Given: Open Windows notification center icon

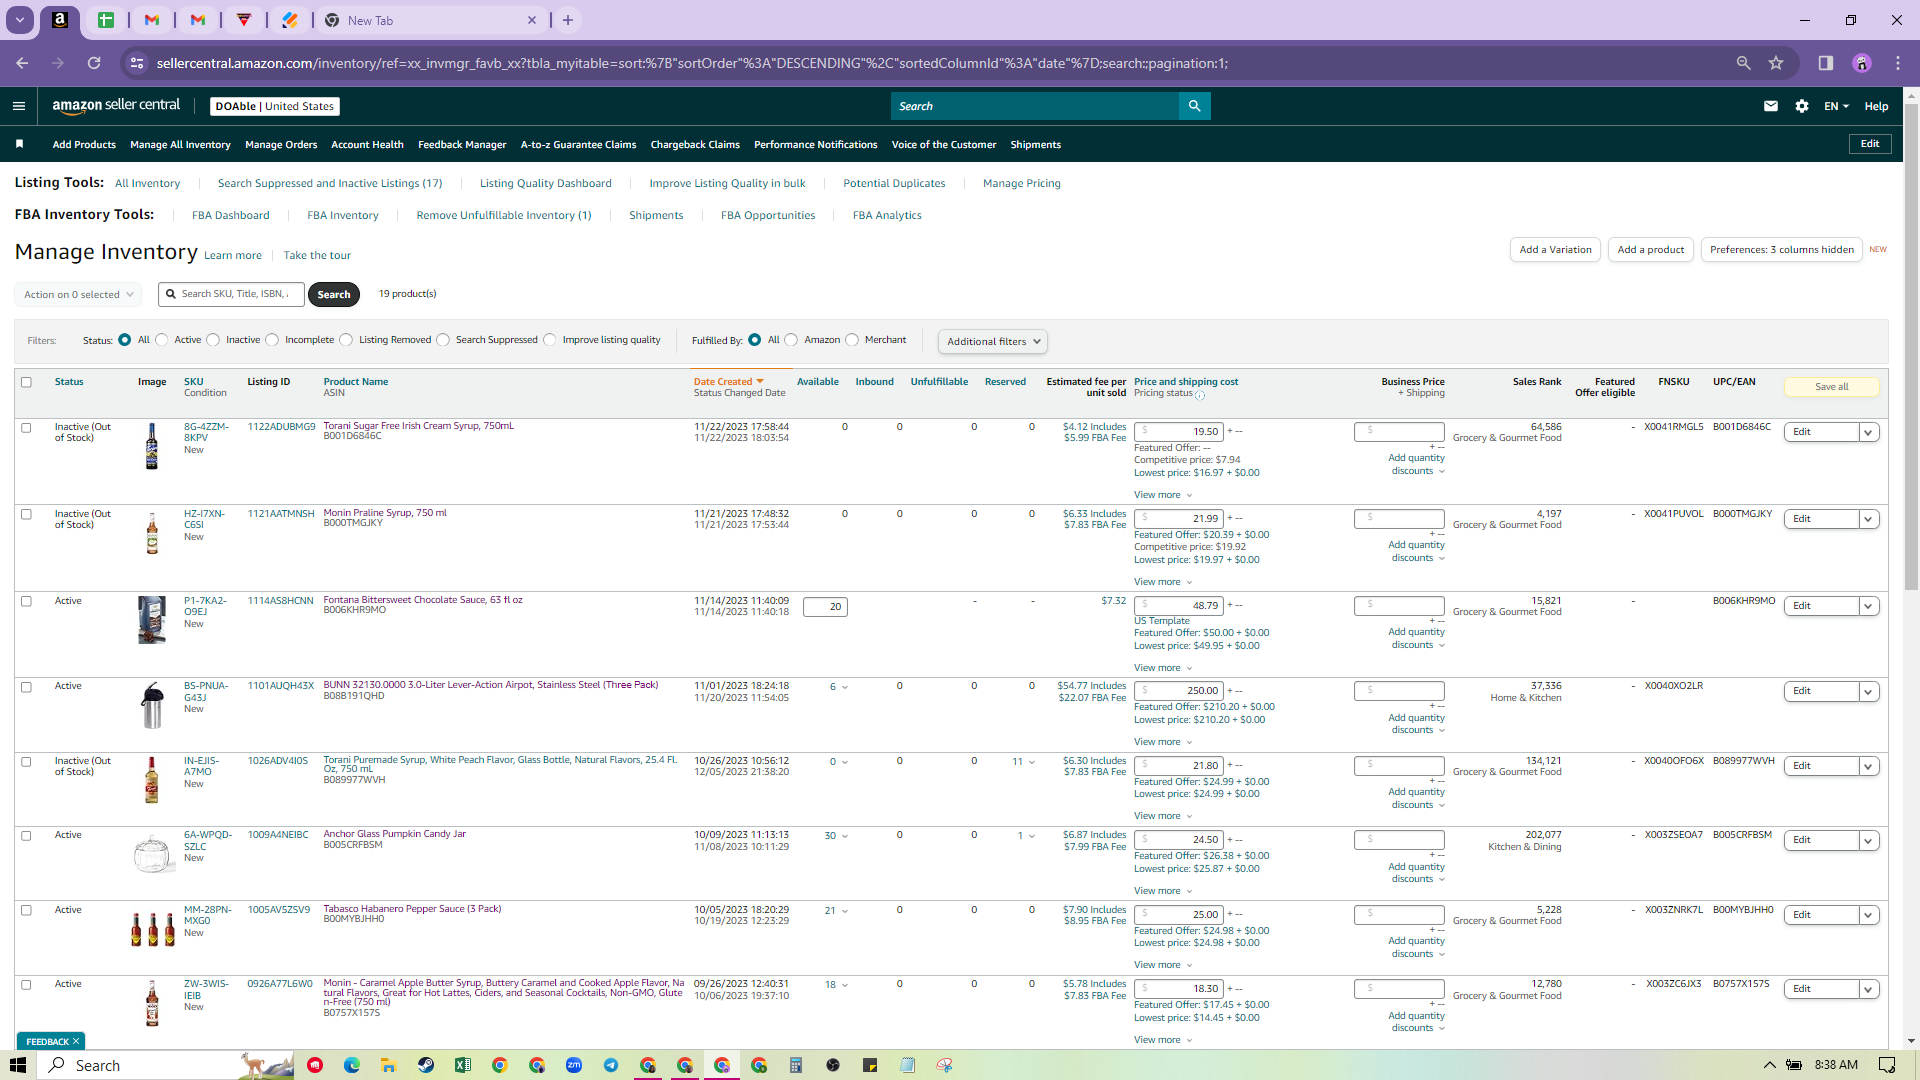Looking at the screenshot, I should point(1887,1065).
